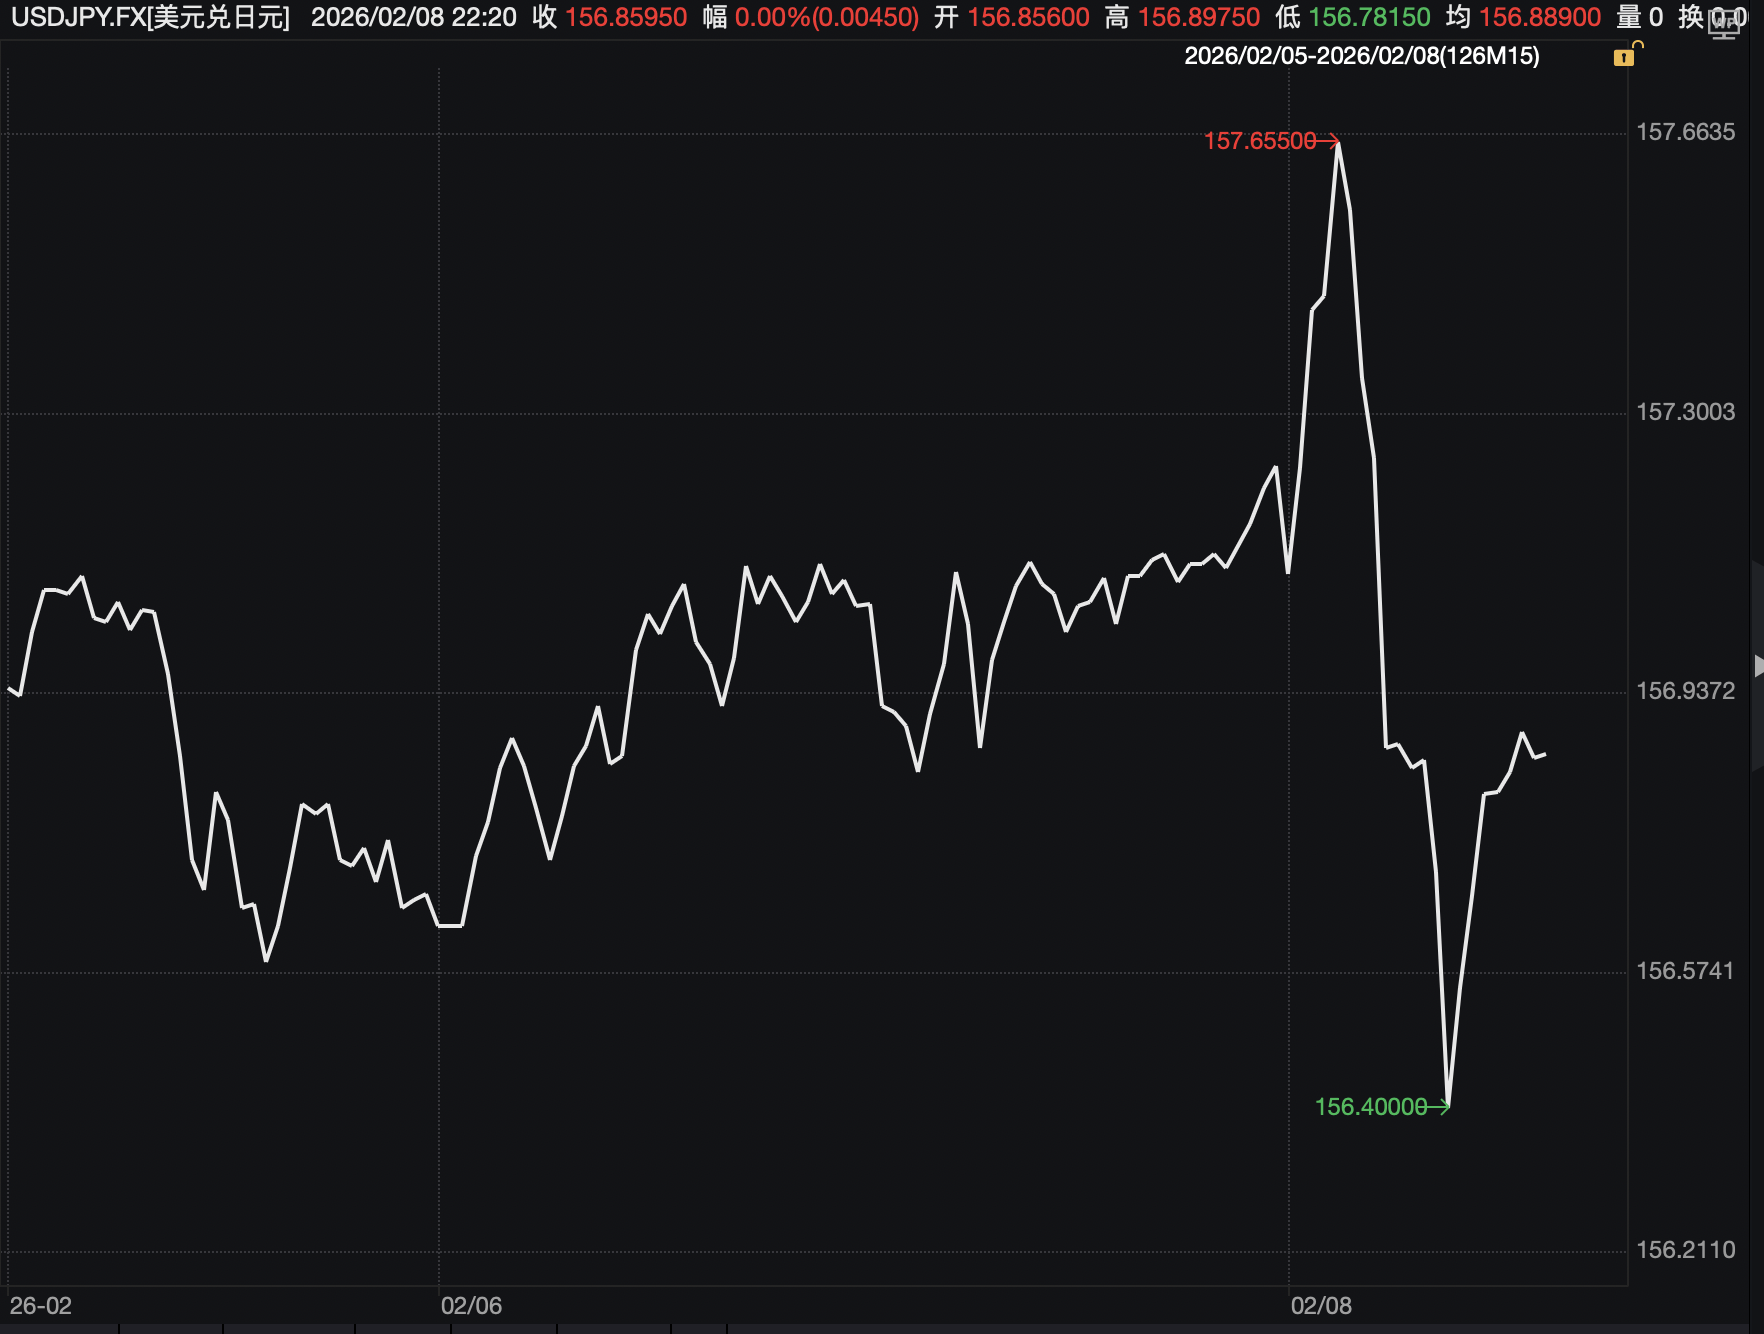Click the 02/06 date label on time axis
1764x1334 pixels.
coord(471,1305)
